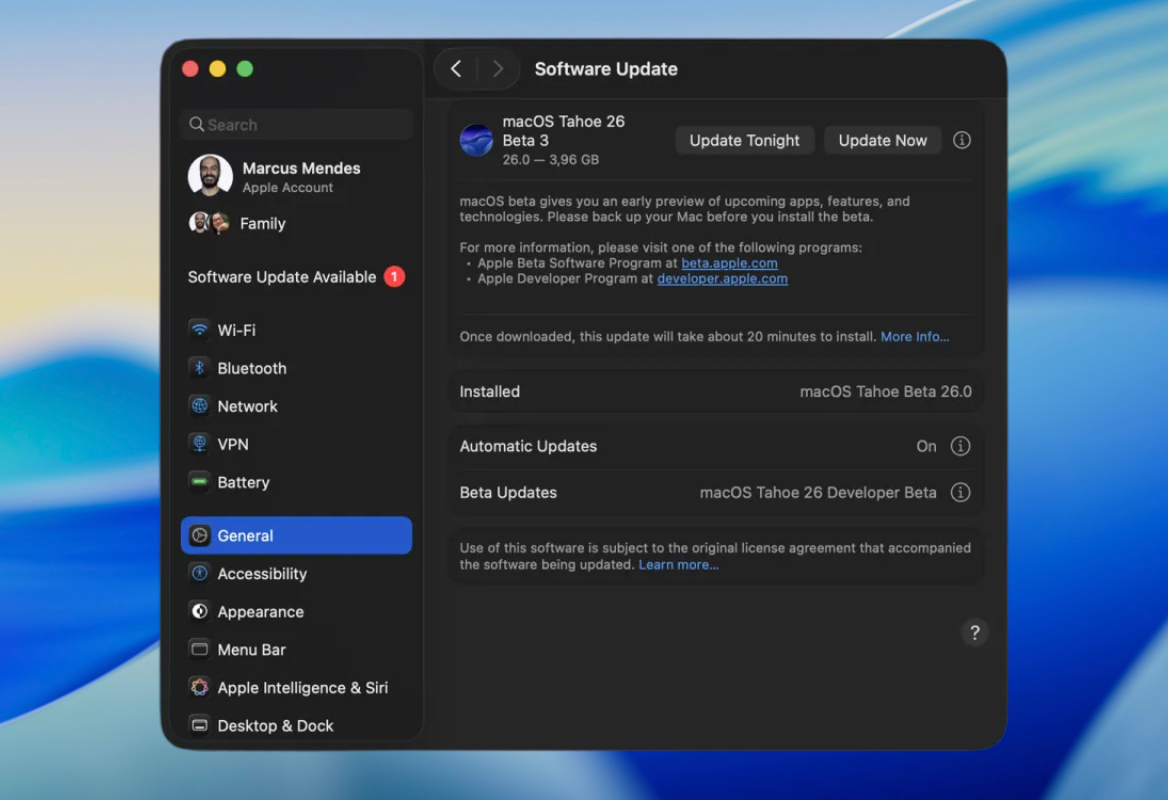Click the Update Now button

point(883,140)
